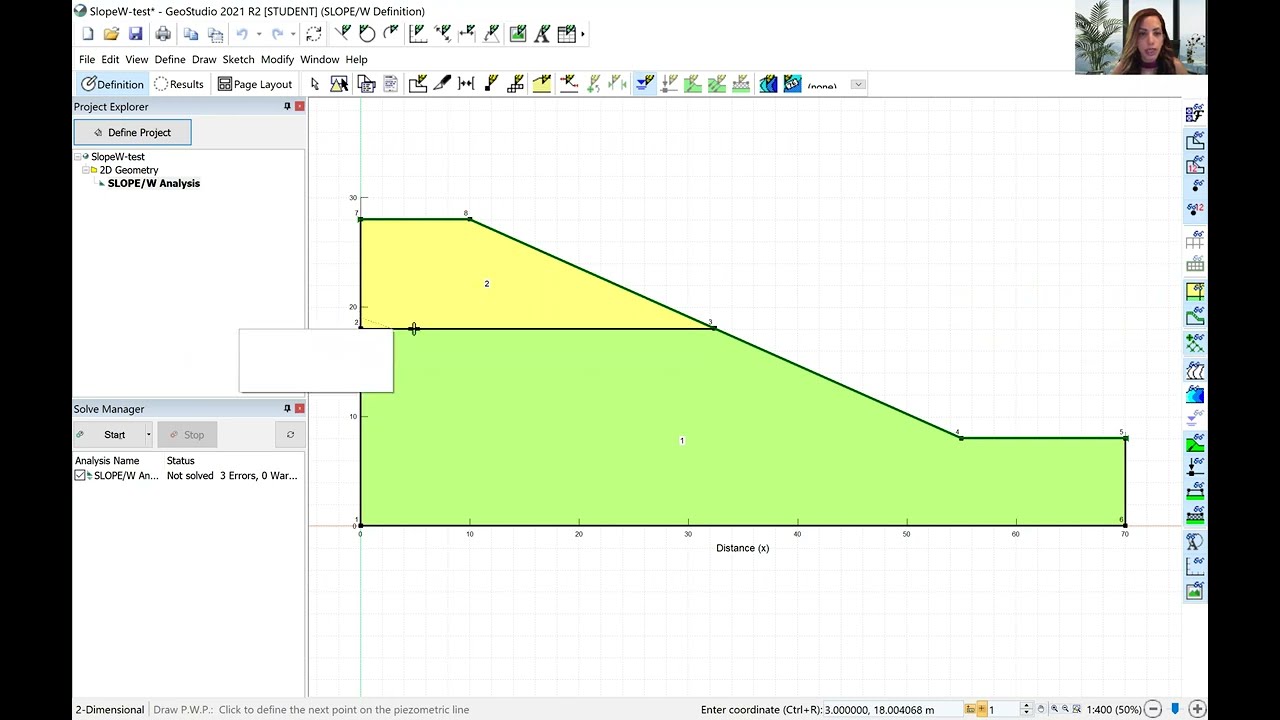Click the '3 Errors, 0 War...' status text
The width and height of the screenshot is (1280, 720).
(x=259, y=476)
